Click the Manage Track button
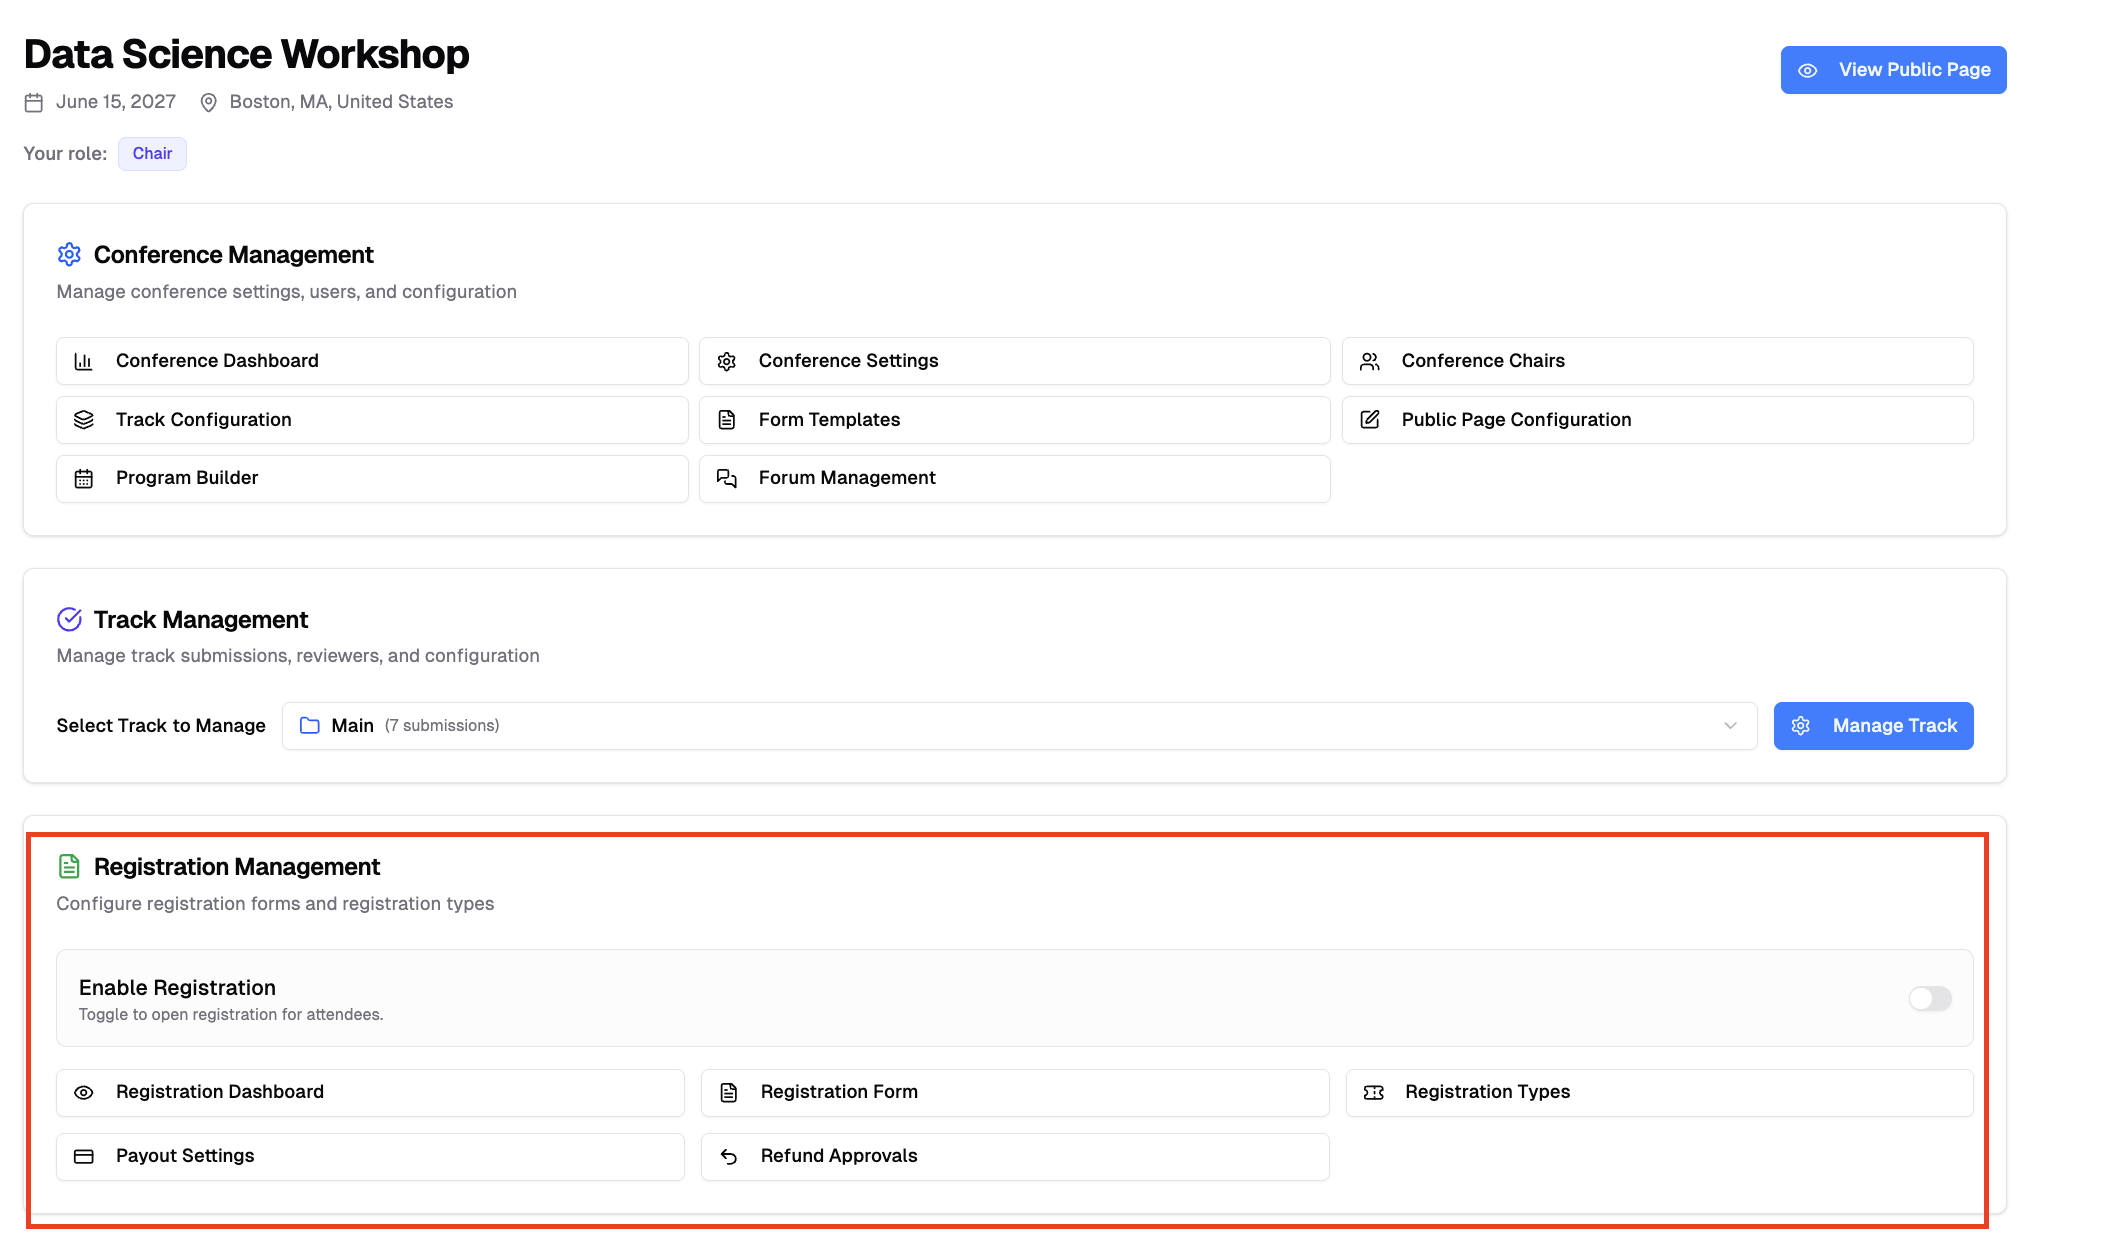This screenshot has width=2102, height=1242. (1873, 726)
